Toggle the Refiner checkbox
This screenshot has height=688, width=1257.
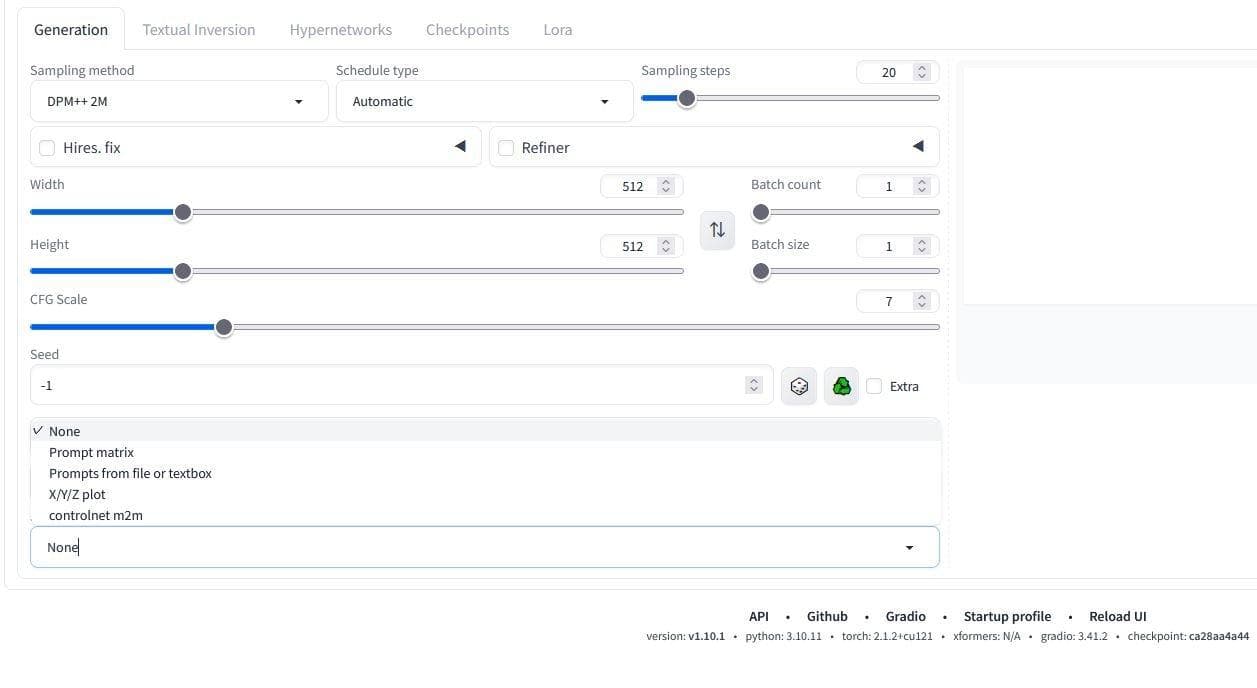(x=506, y=148)
